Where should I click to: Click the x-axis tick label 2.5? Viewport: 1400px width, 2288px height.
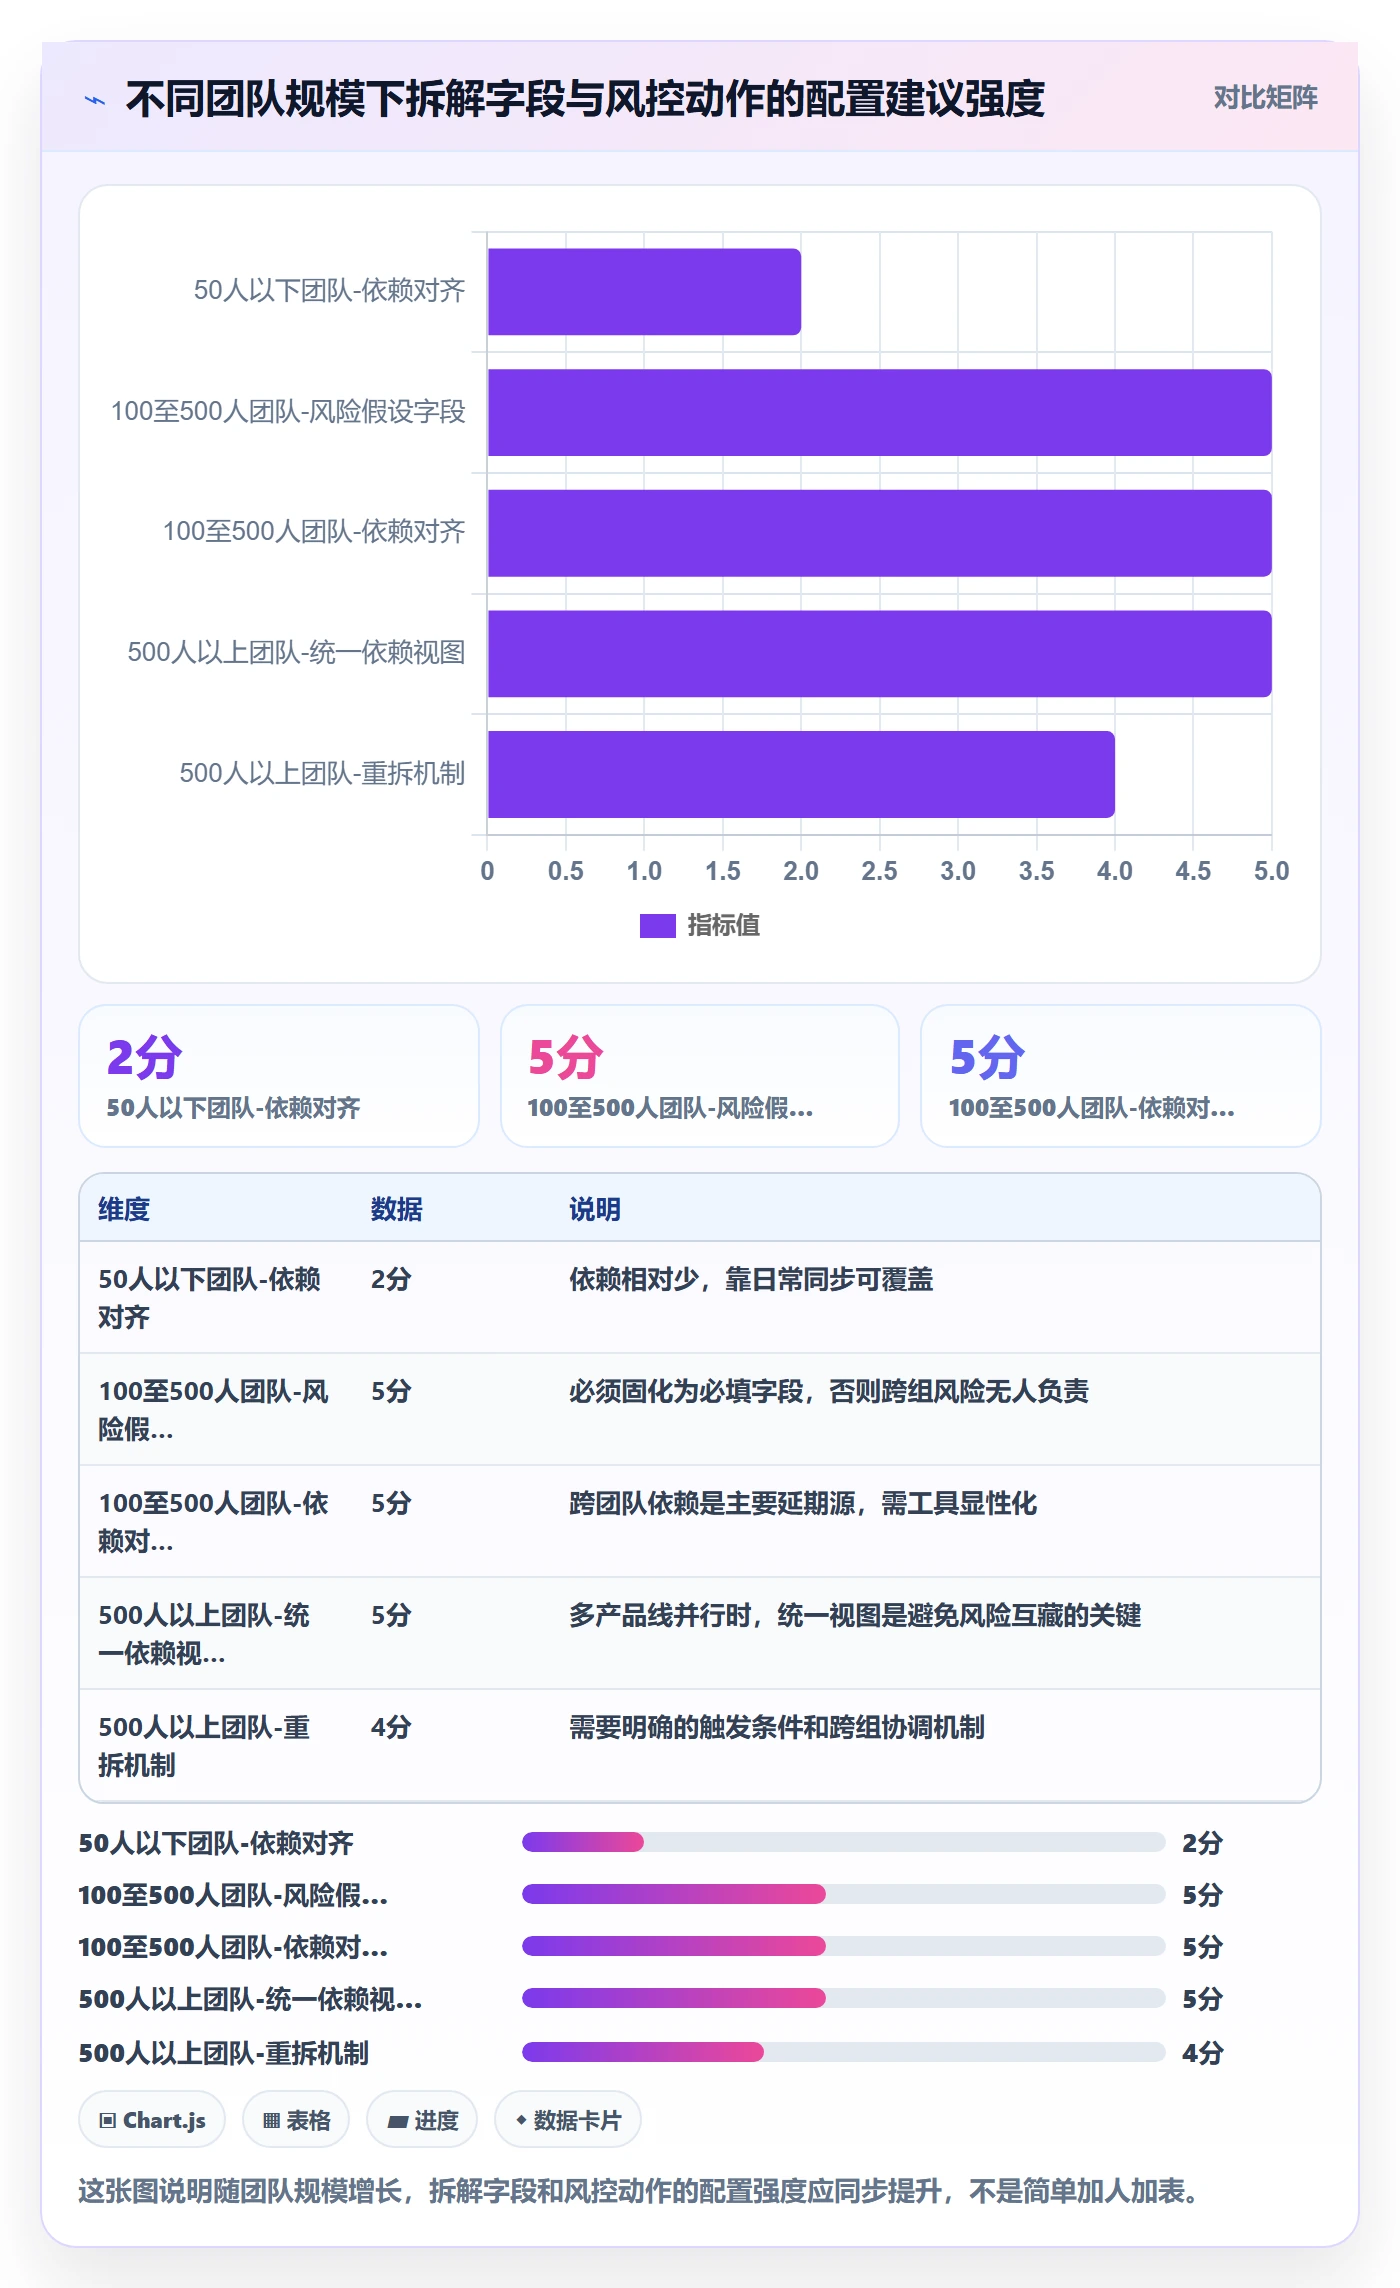[x=879, y=871]
